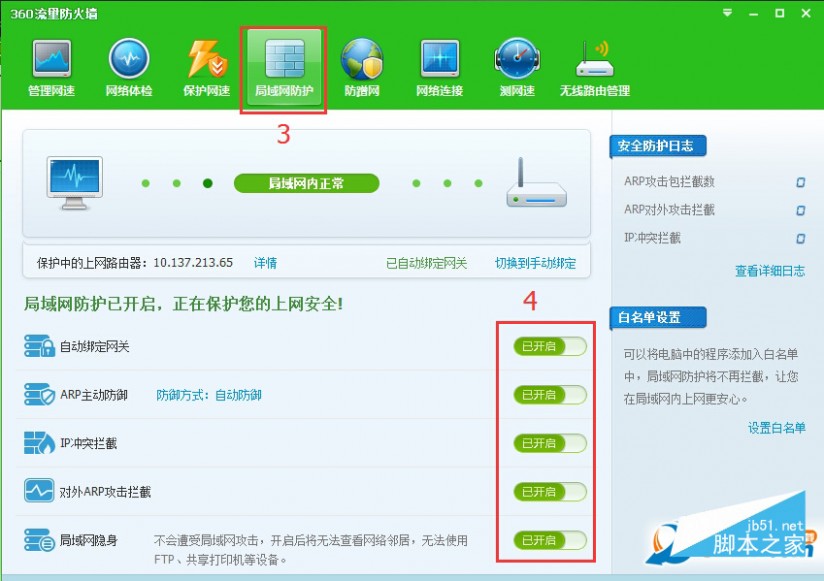Open the 测网速 speed test icon
Image resolution: width=824 pixels, height=581 pixels.
[x=517, y=68]
